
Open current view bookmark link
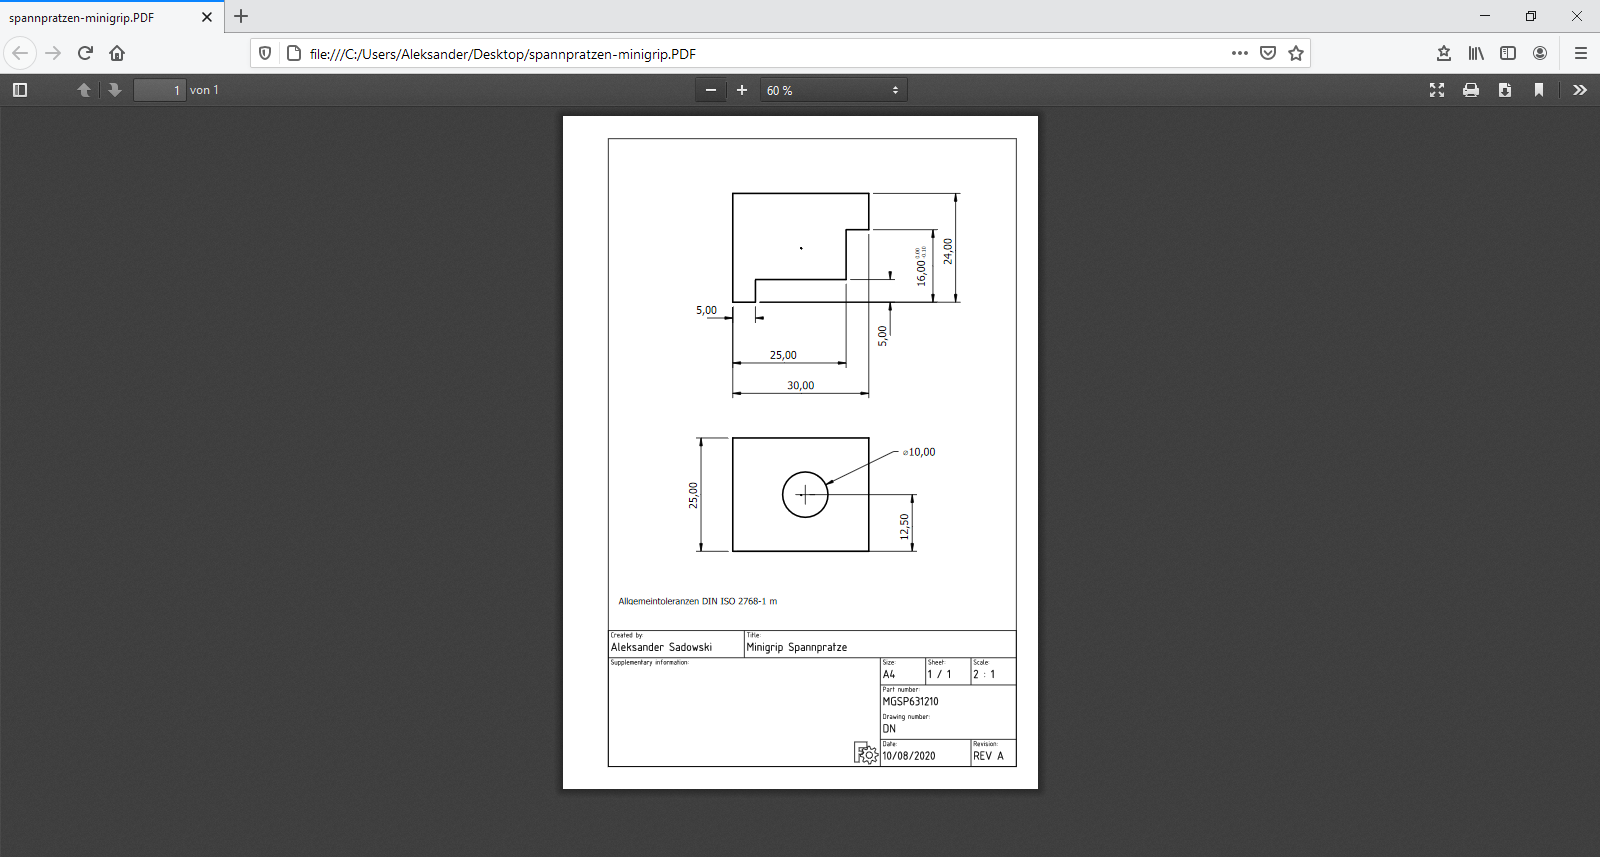coord(1539,90)
